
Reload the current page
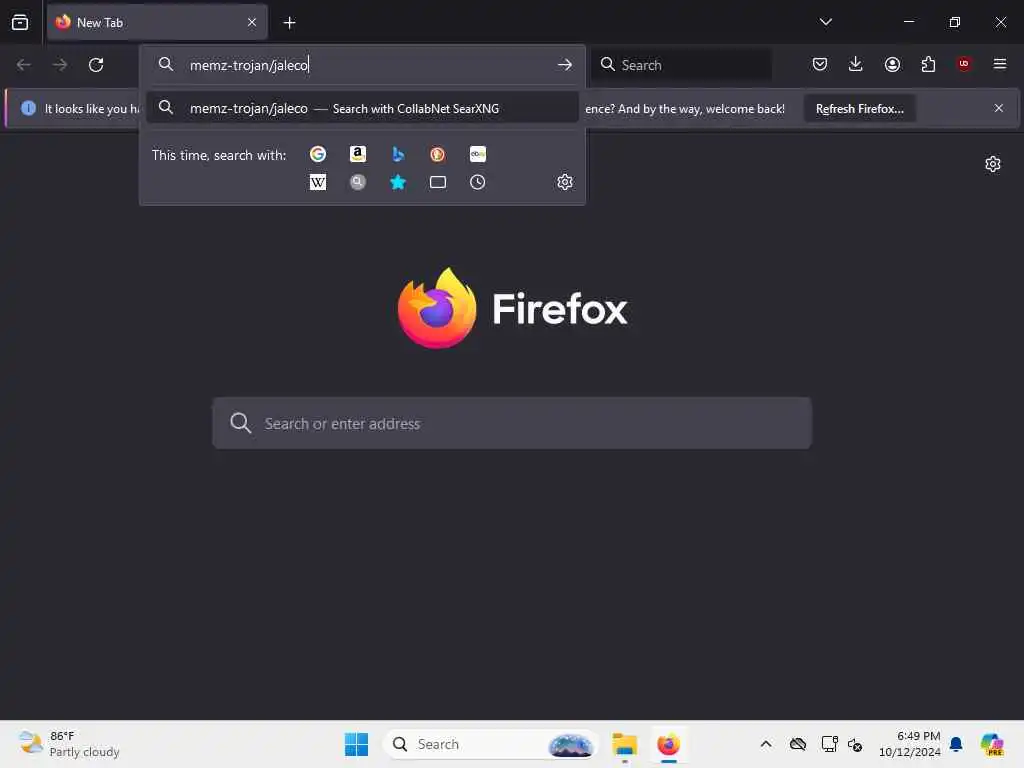point(96,65)
